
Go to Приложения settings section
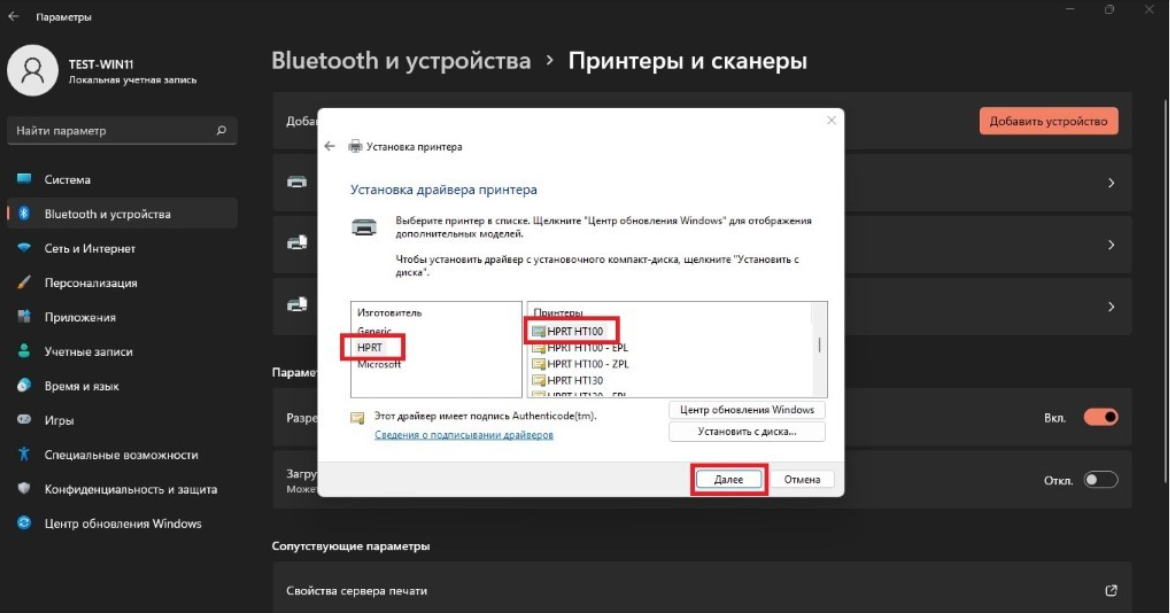(x=80, y=318)
